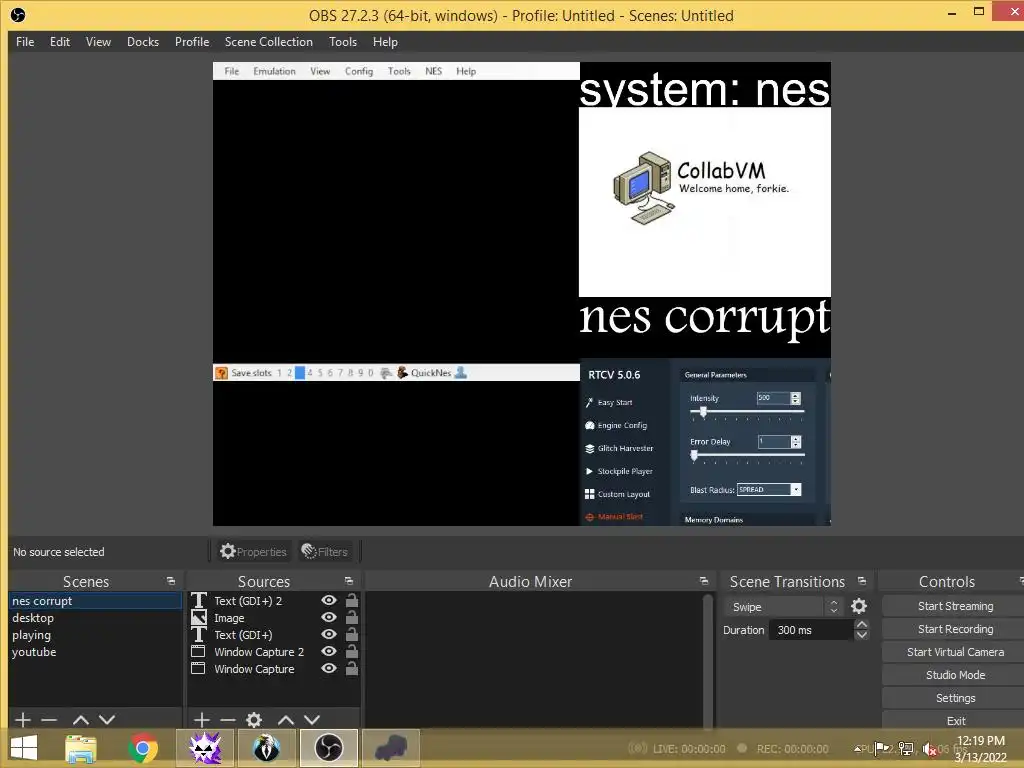Screen dimensions: 1024x768
Task: Decrease transition duration with down arrow
Action: [x=862, y=635]
